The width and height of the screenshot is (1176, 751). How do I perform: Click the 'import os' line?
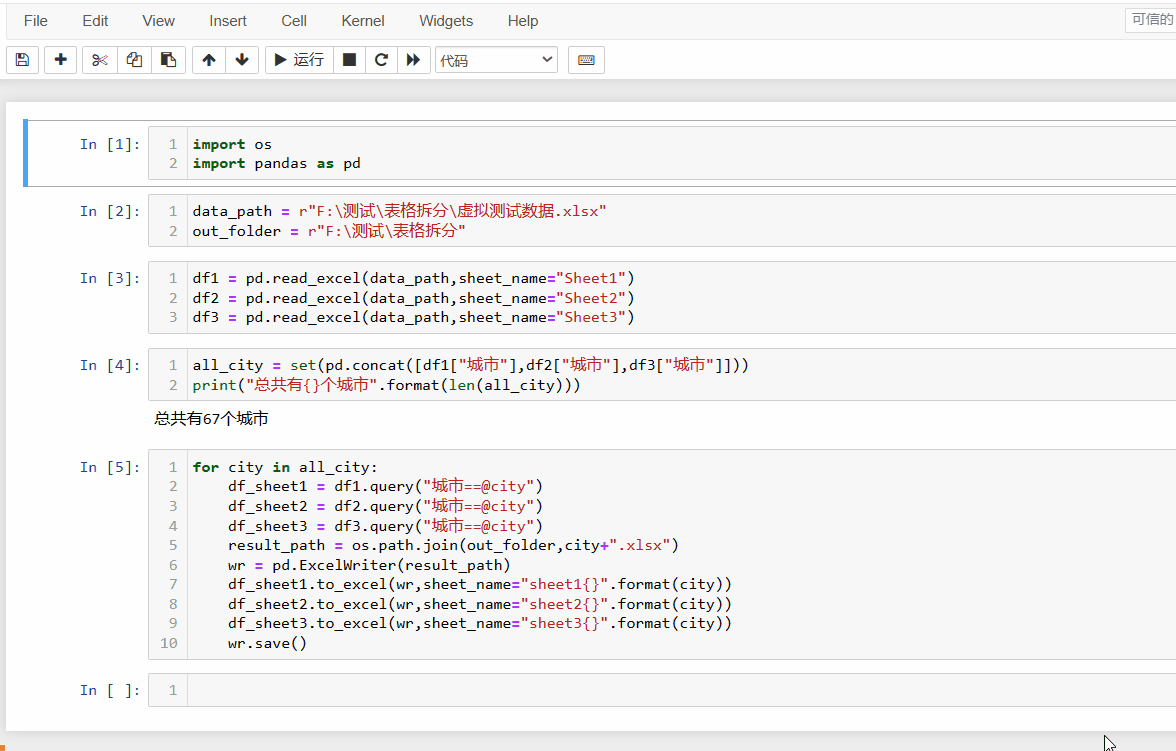click(x=232, y=144)
